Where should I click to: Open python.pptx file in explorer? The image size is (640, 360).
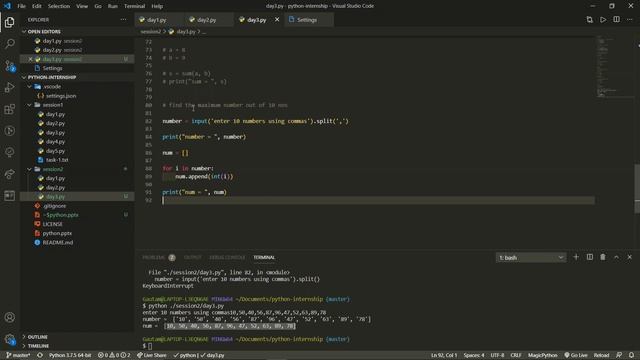click(x=57, y=233)
